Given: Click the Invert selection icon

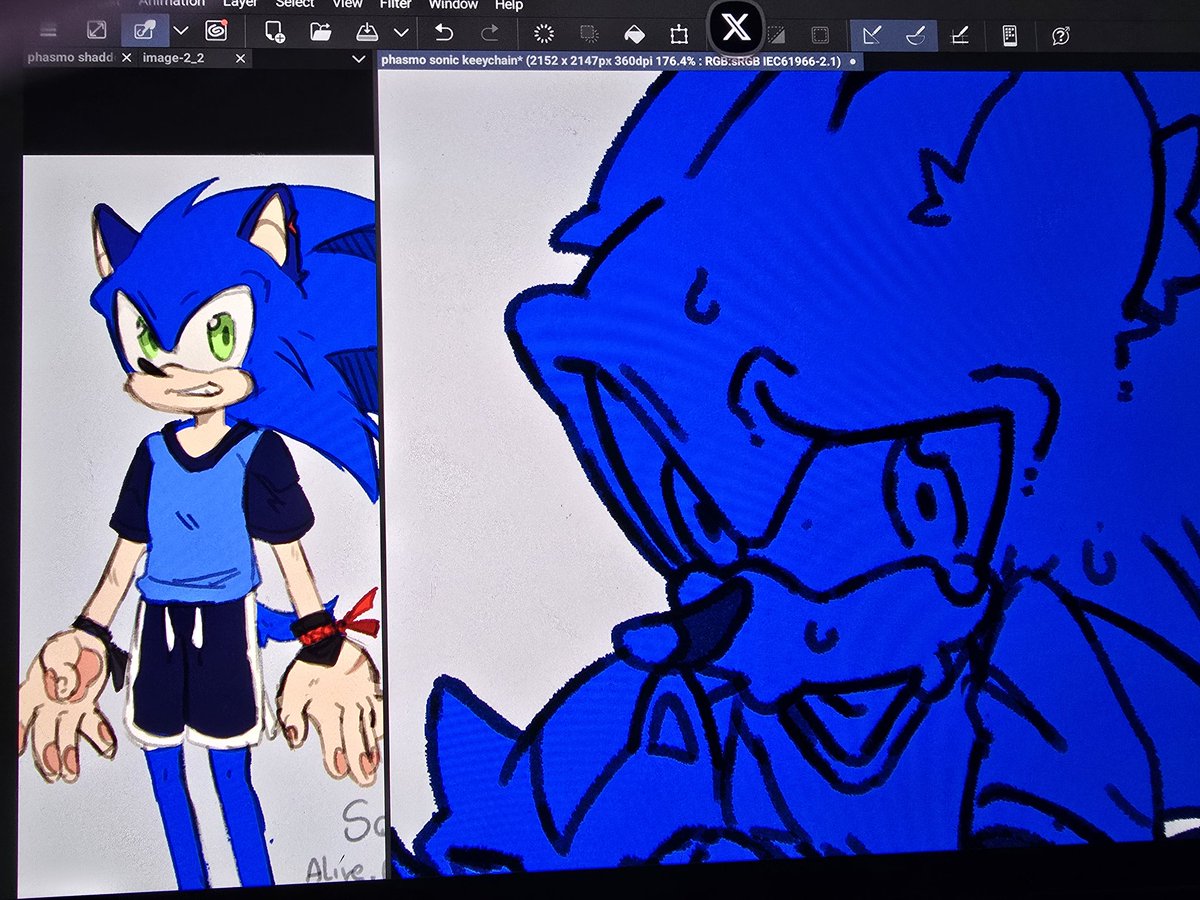Looking at the screenshot, I should 777,35.
